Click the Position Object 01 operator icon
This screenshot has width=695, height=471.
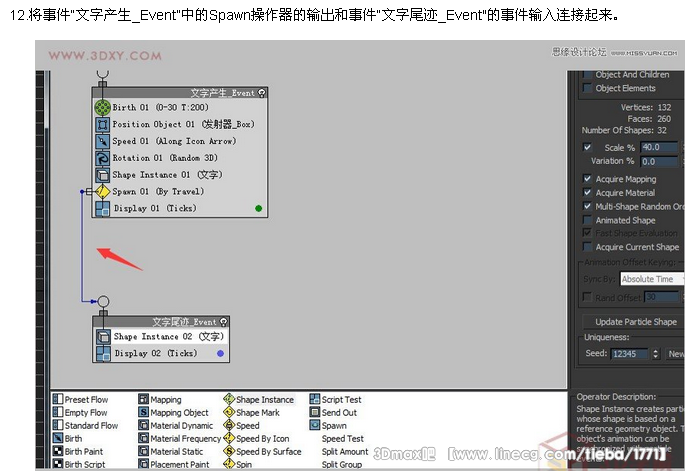coord(102,124)
